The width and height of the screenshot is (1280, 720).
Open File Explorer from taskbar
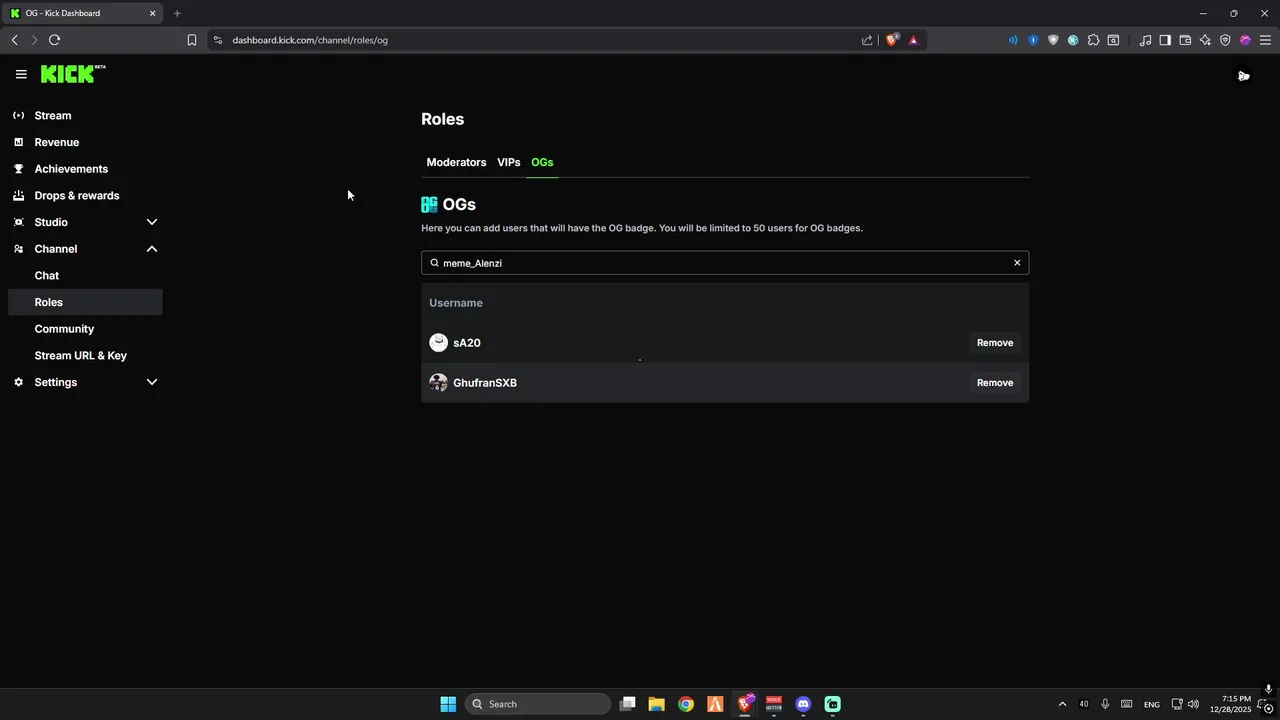click(656, 704)
